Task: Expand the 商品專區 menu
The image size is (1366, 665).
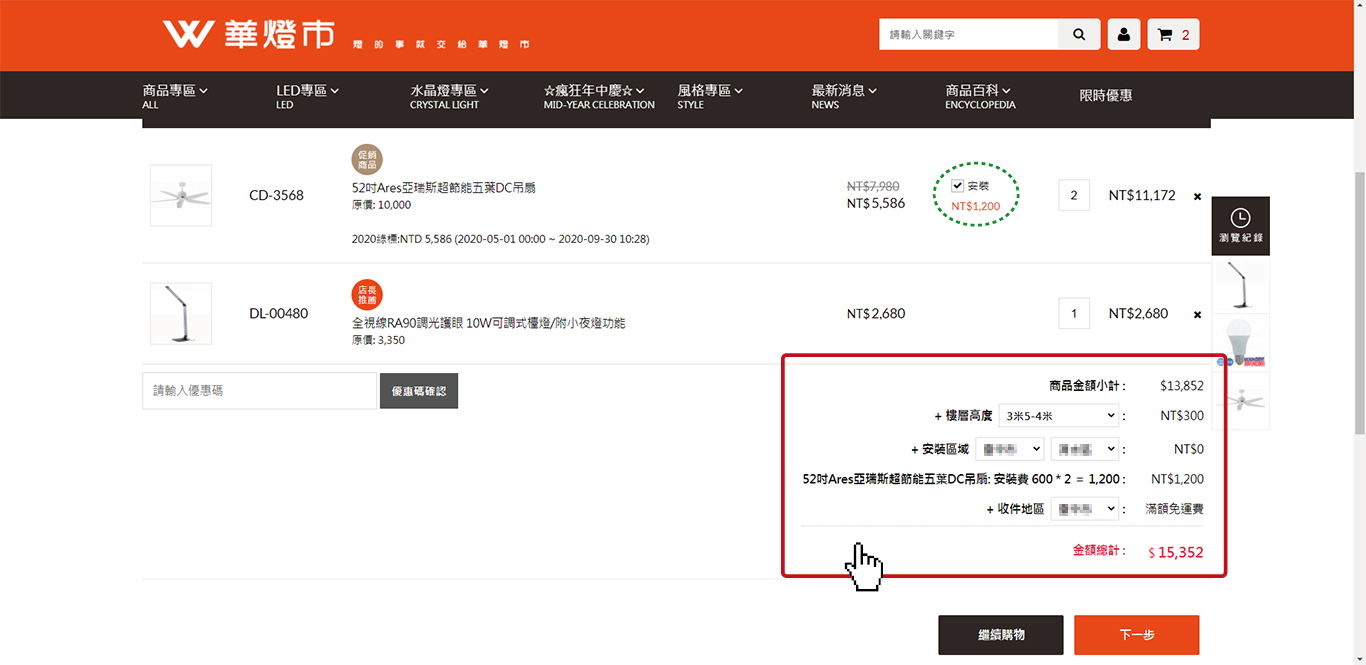Action: [175, 96]
